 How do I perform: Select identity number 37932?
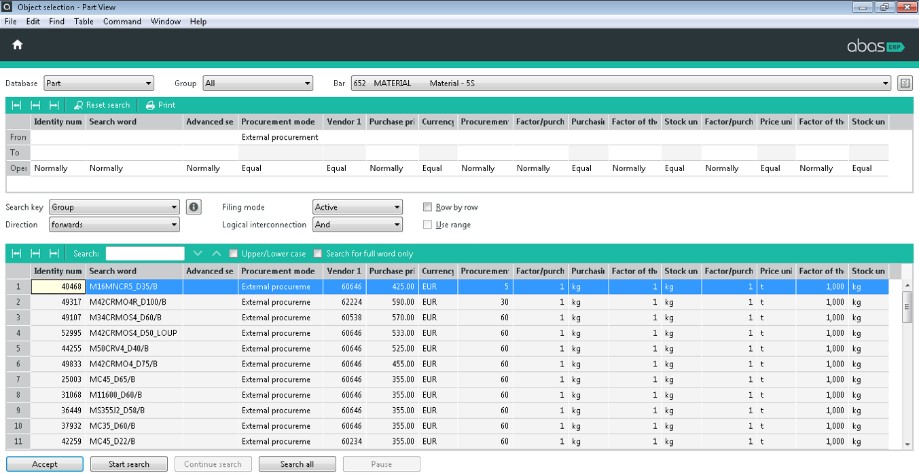[58, 426]
